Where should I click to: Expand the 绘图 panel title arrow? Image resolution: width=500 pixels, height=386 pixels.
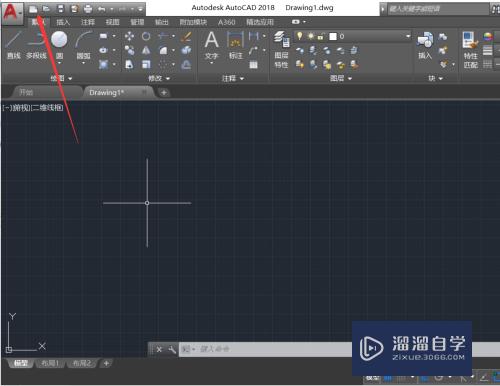point(70,79)
